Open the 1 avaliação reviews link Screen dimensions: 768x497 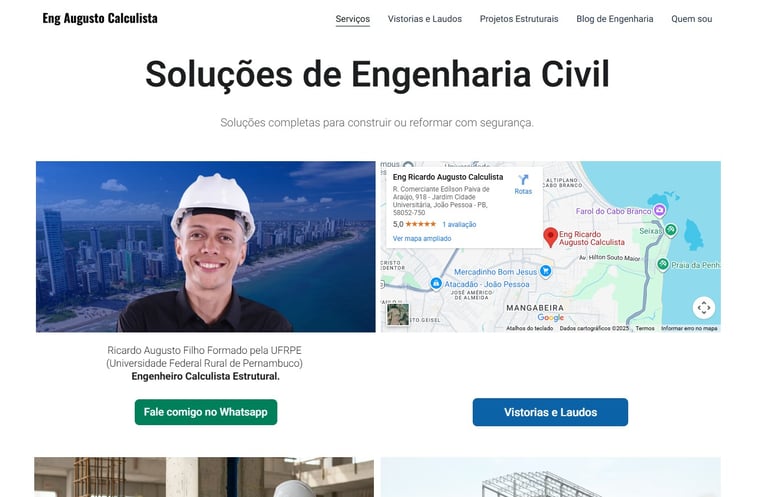(459, 224)
